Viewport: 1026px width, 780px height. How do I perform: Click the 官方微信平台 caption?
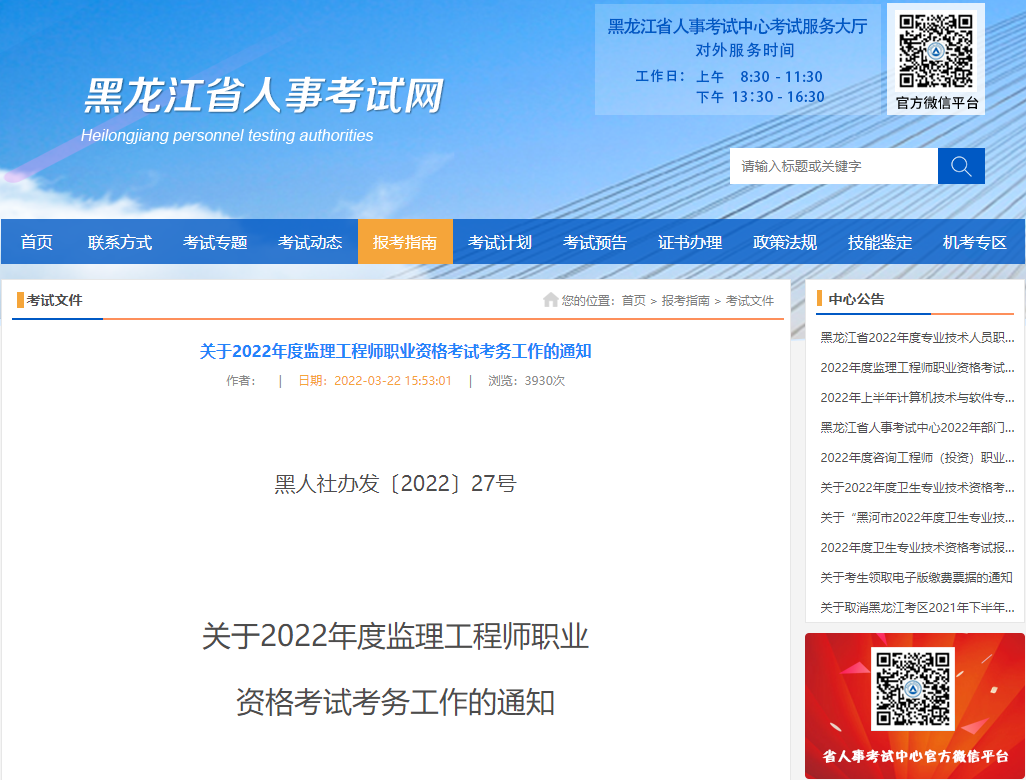(937, 103)
